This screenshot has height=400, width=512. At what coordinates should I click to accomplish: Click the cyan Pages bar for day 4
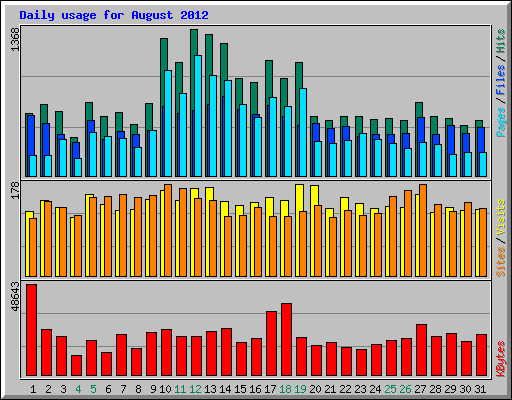pyautogui.click(x=78, y=167)
